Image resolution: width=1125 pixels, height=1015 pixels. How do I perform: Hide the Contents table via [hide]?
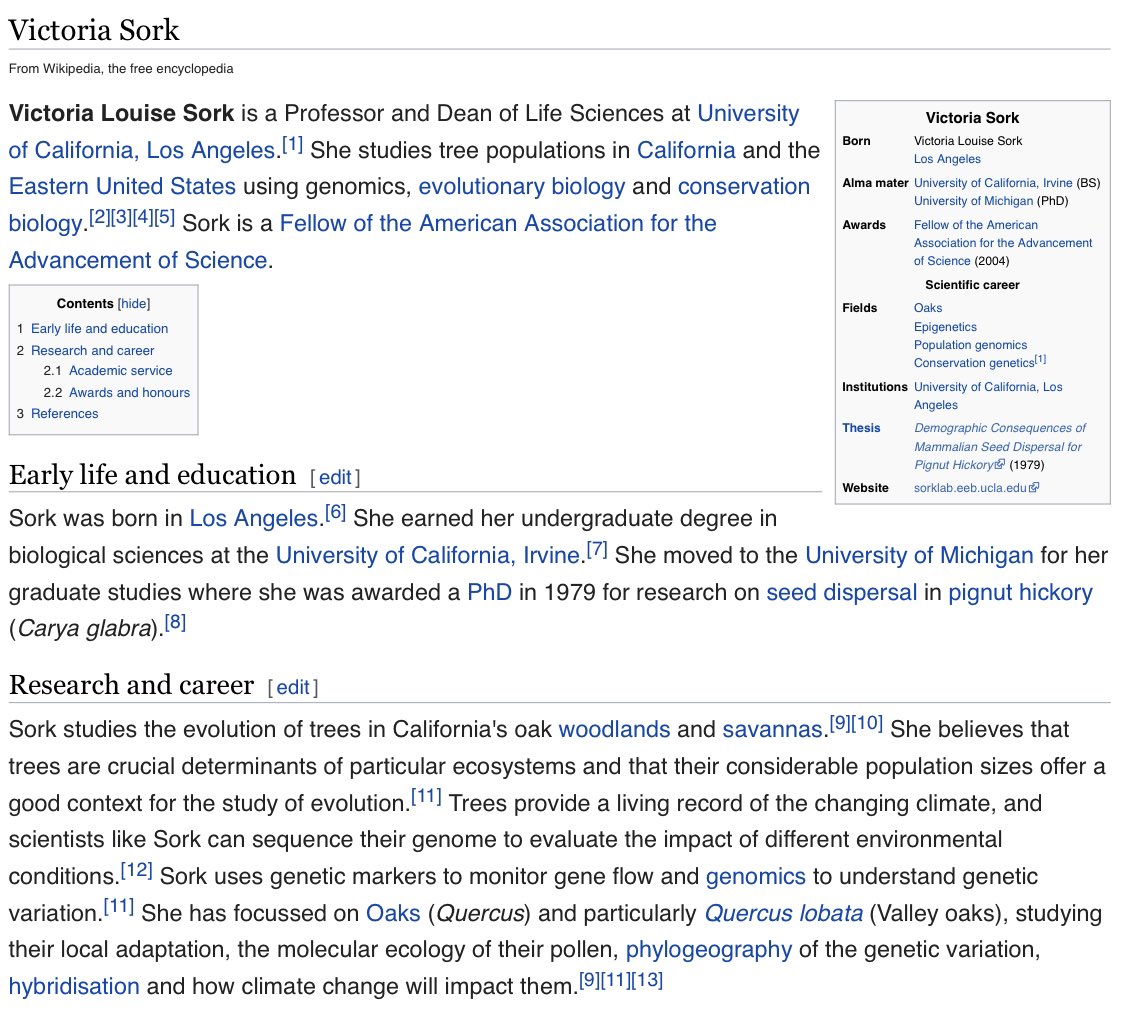(133, 303)
